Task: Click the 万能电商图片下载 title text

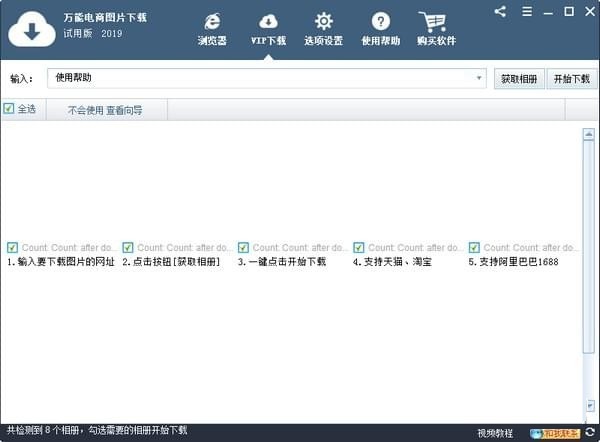Action: [x=105, y=17]
